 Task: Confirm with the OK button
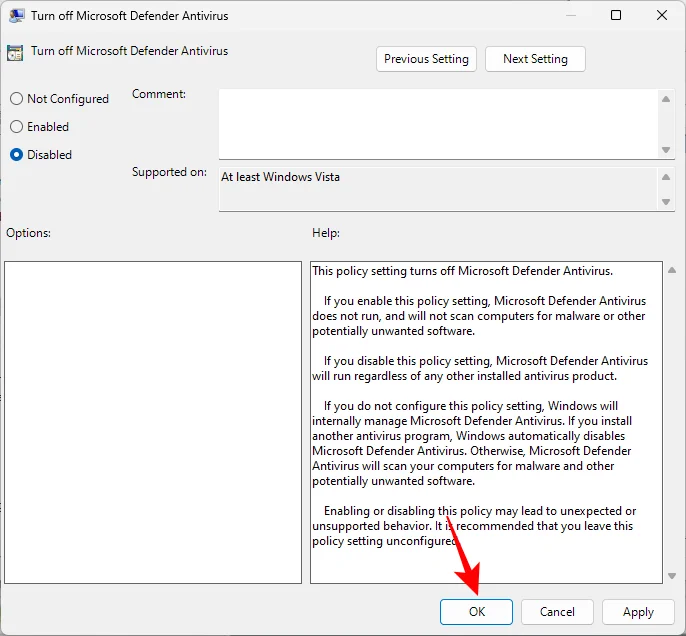click(x=476, y=612)
